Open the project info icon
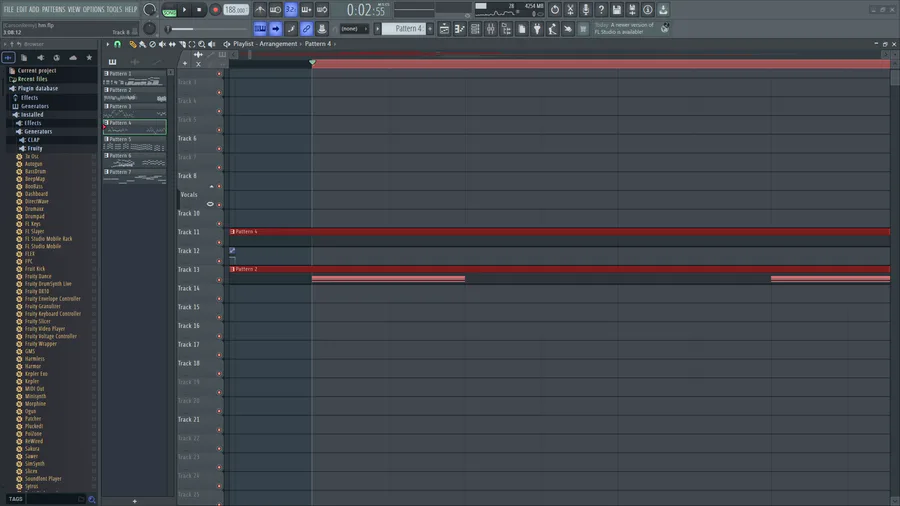 (648, 10)
